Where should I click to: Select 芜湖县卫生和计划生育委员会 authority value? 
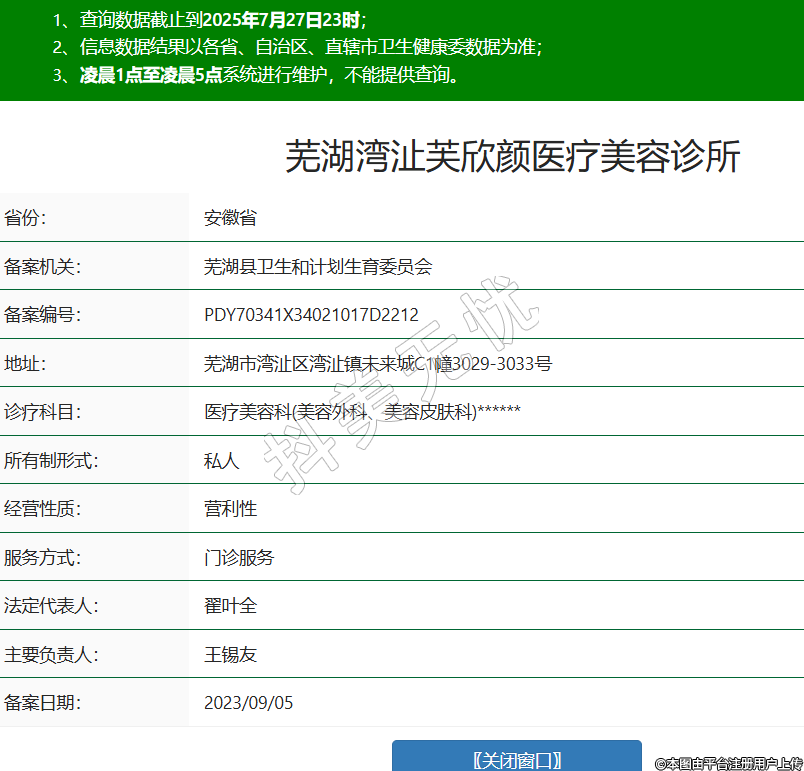click(x=318, y=266)
